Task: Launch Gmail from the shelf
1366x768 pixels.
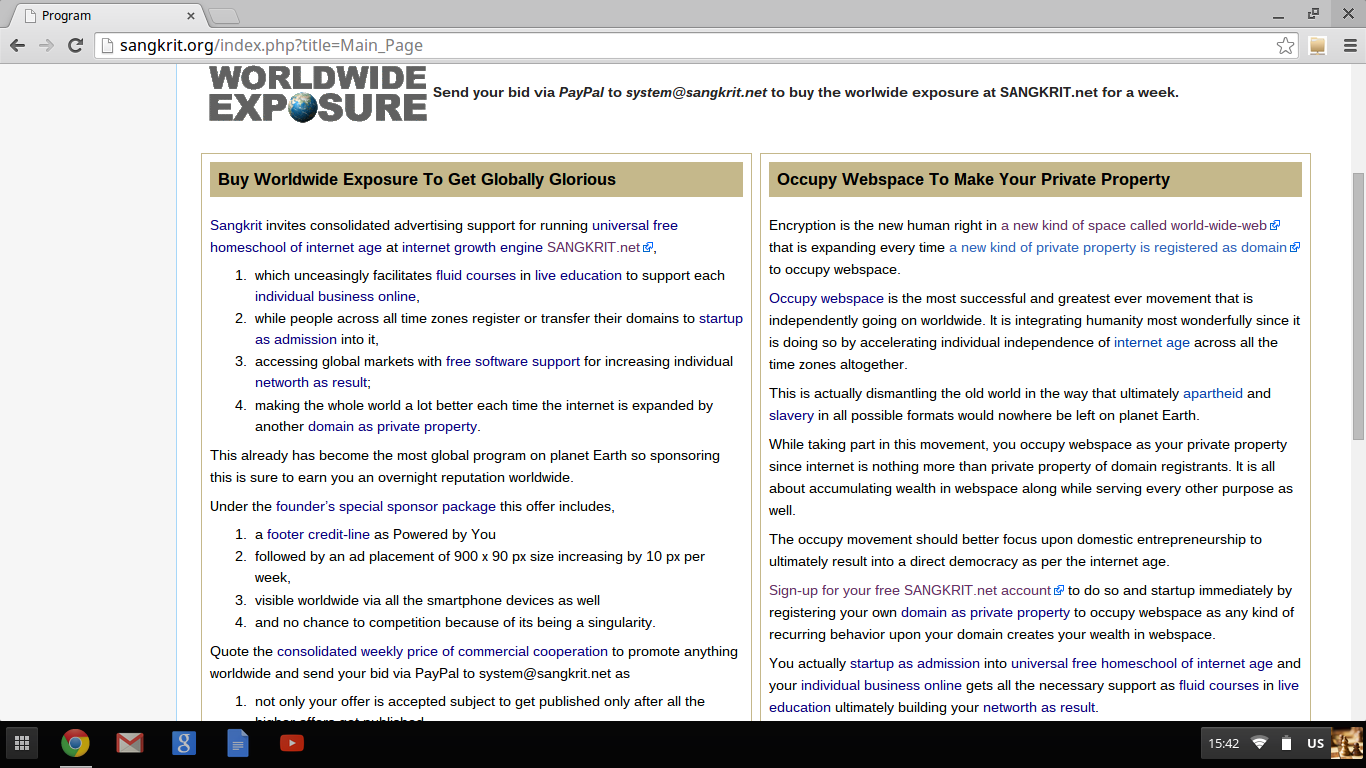Action: coord(129,743)
